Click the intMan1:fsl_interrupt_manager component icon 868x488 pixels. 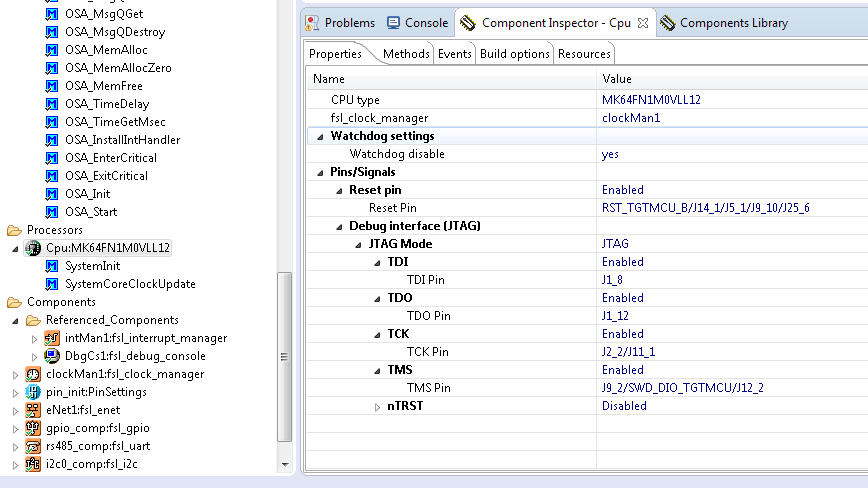[x=52, y=338]
